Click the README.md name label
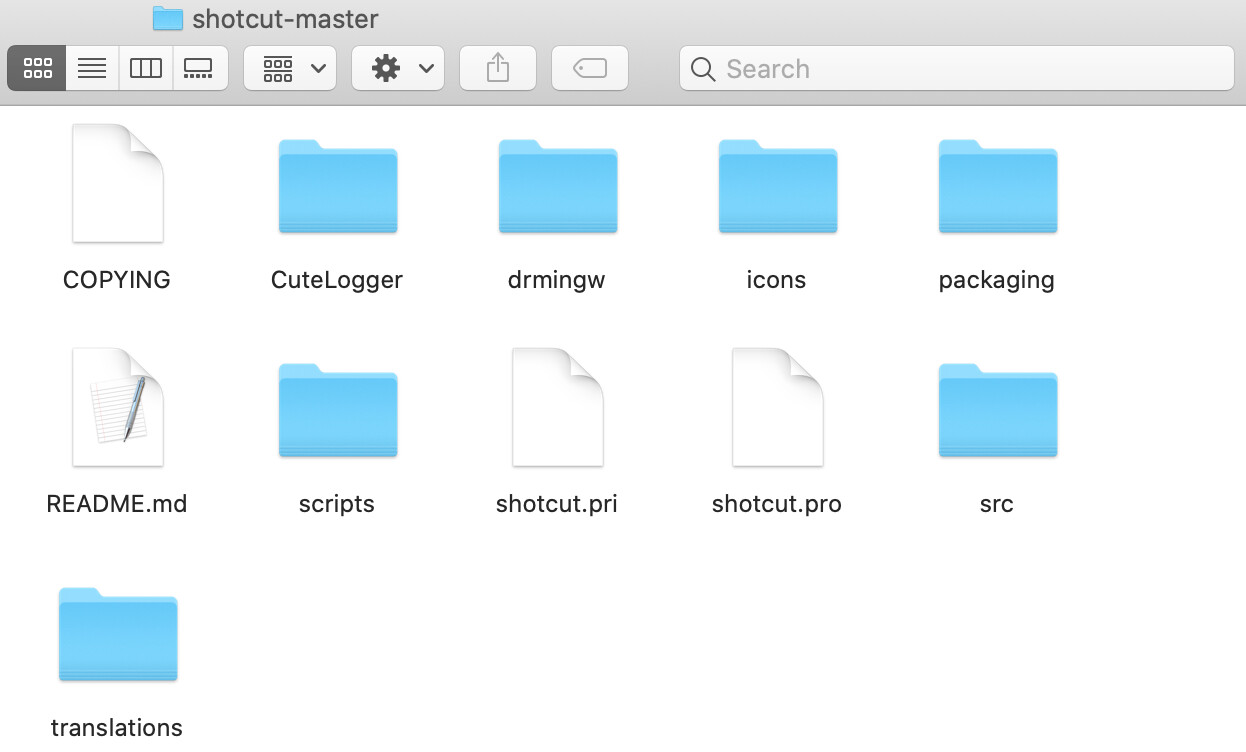This screenshot has width=1246, height=752. [117, 504]
